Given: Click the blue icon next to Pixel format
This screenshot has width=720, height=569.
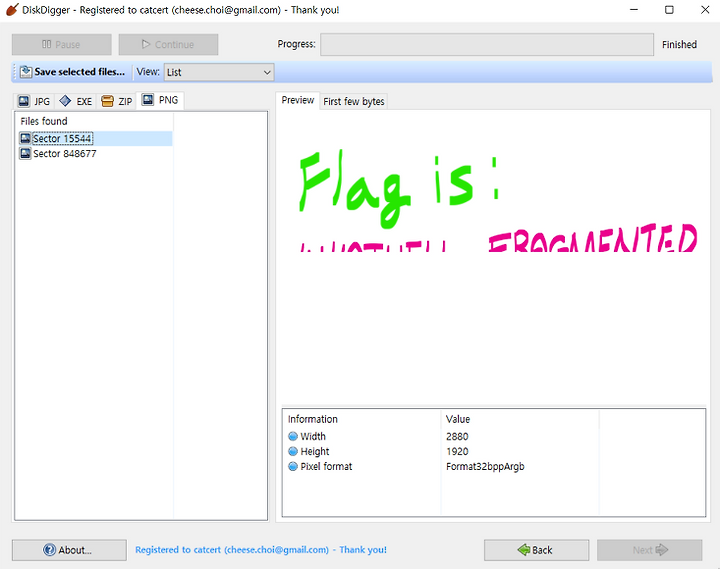Looking at the screenshot, I should (293, 467).
